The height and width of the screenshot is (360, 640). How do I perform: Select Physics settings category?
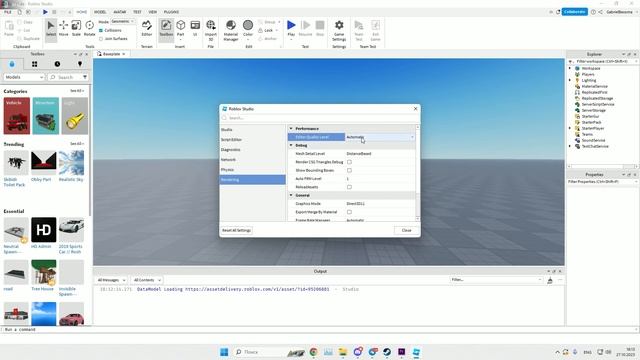tap(252, 169)
